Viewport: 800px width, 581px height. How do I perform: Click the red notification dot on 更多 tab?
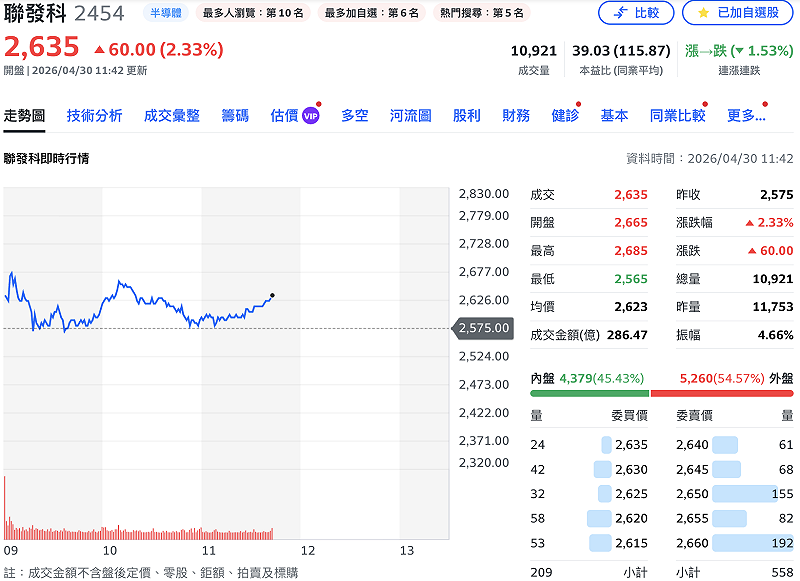coord(765,102)
